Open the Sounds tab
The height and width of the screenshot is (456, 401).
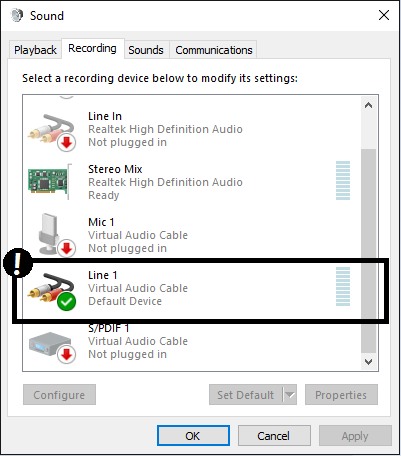[146, 50]
